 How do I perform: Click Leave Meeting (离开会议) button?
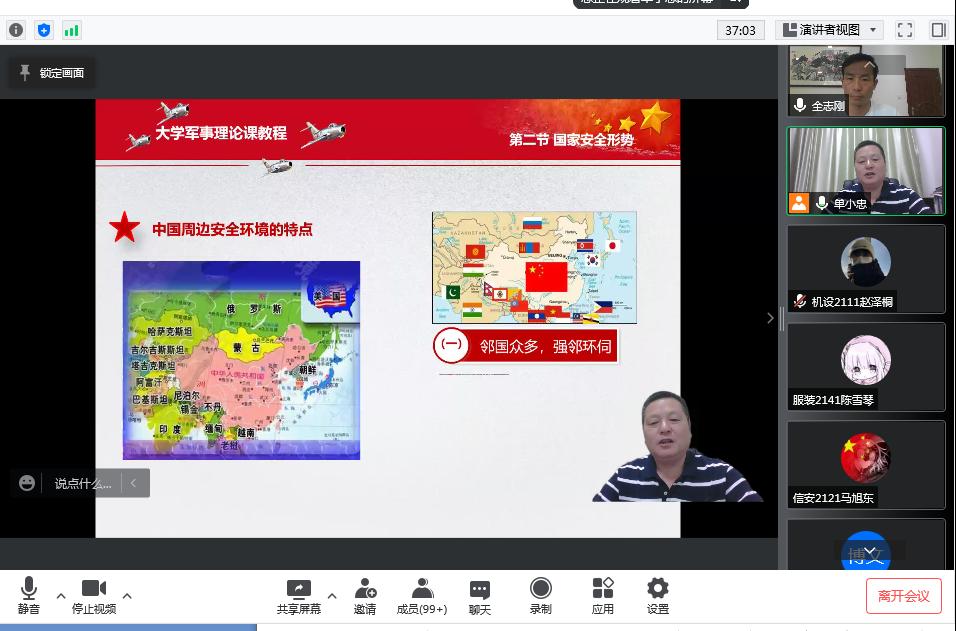click(x=903, y=596)
